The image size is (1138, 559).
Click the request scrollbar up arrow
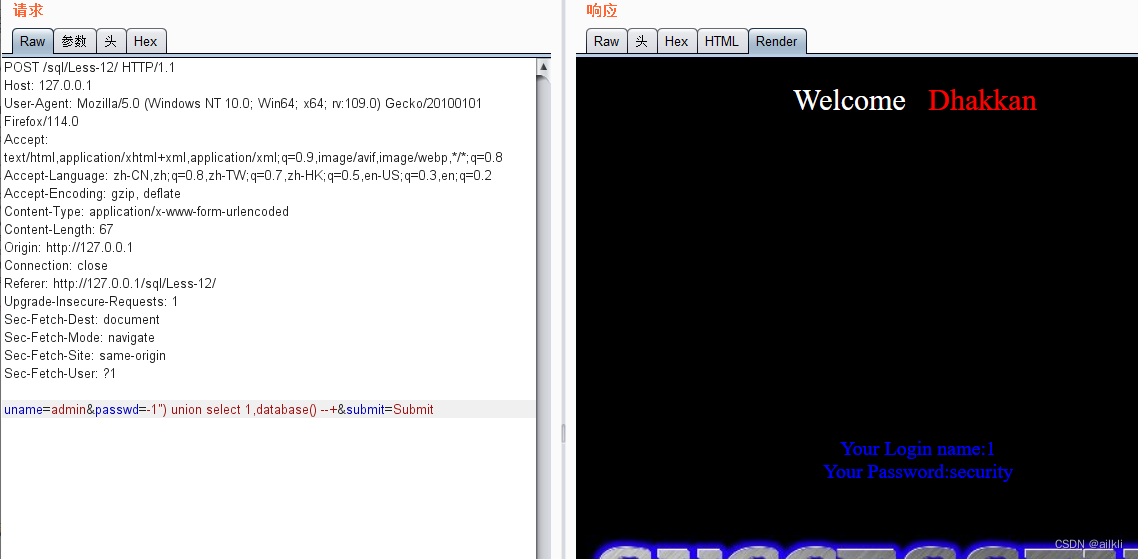point(543,67)
